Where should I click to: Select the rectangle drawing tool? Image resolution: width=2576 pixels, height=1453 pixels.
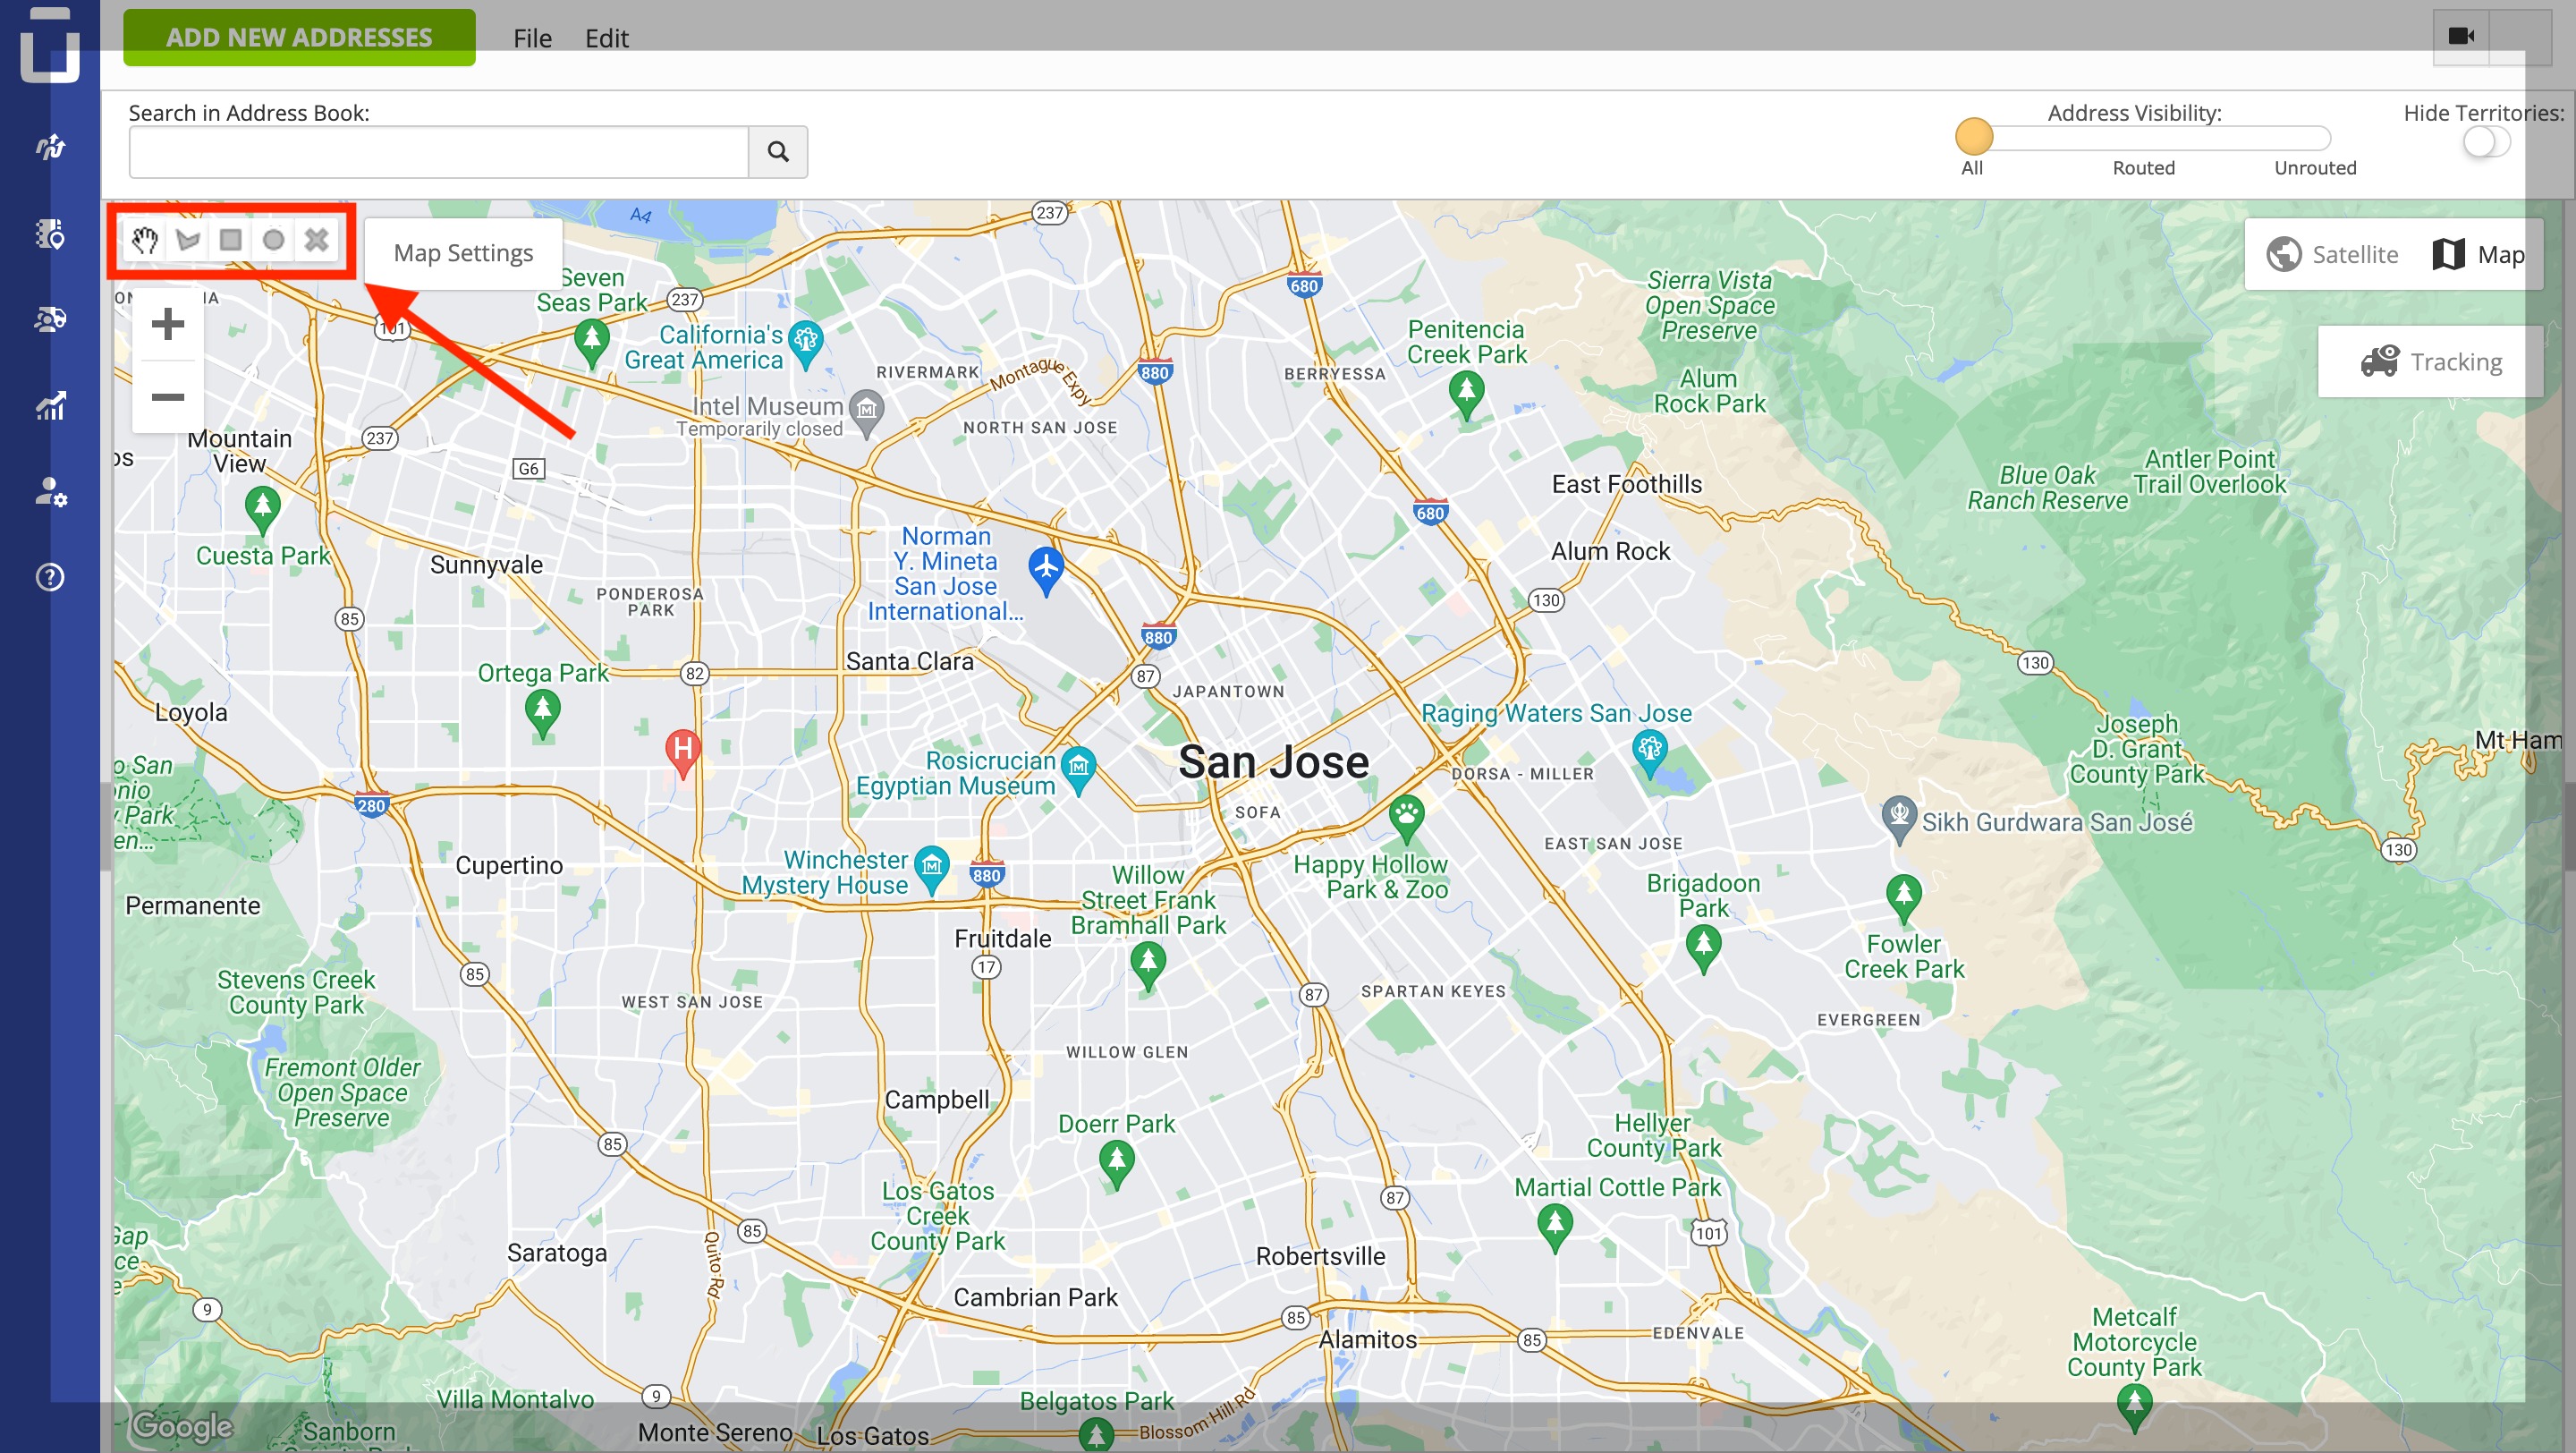[x=231, y=240]
